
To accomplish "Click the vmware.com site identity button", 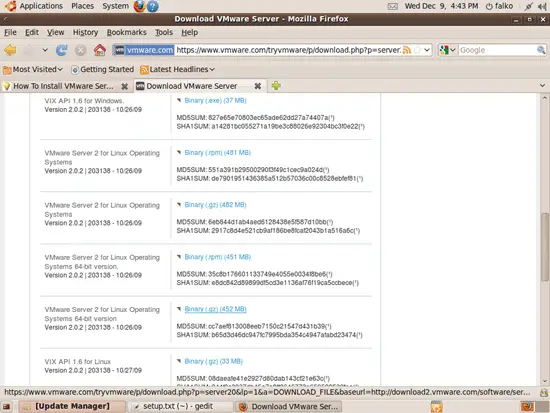I will tap(144, 50).
